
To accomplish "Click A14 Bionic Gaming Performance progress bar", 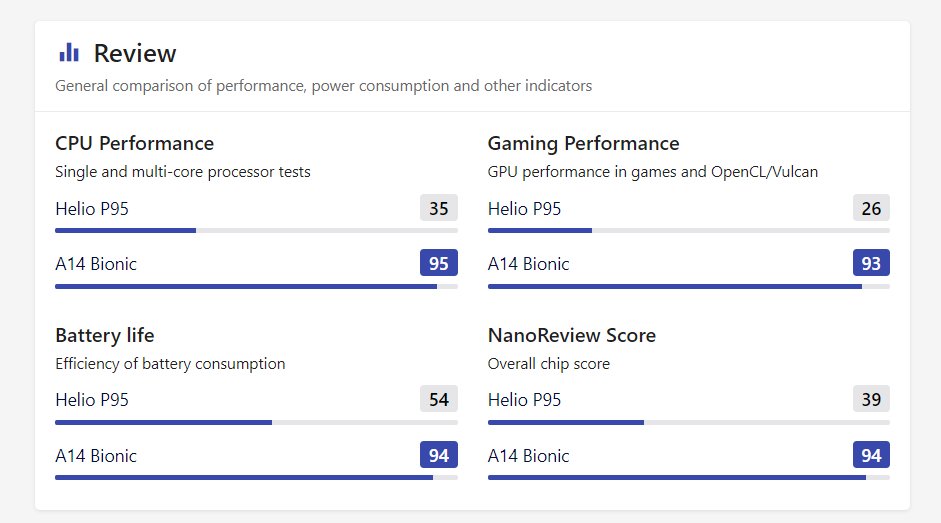I will (688, 286).
